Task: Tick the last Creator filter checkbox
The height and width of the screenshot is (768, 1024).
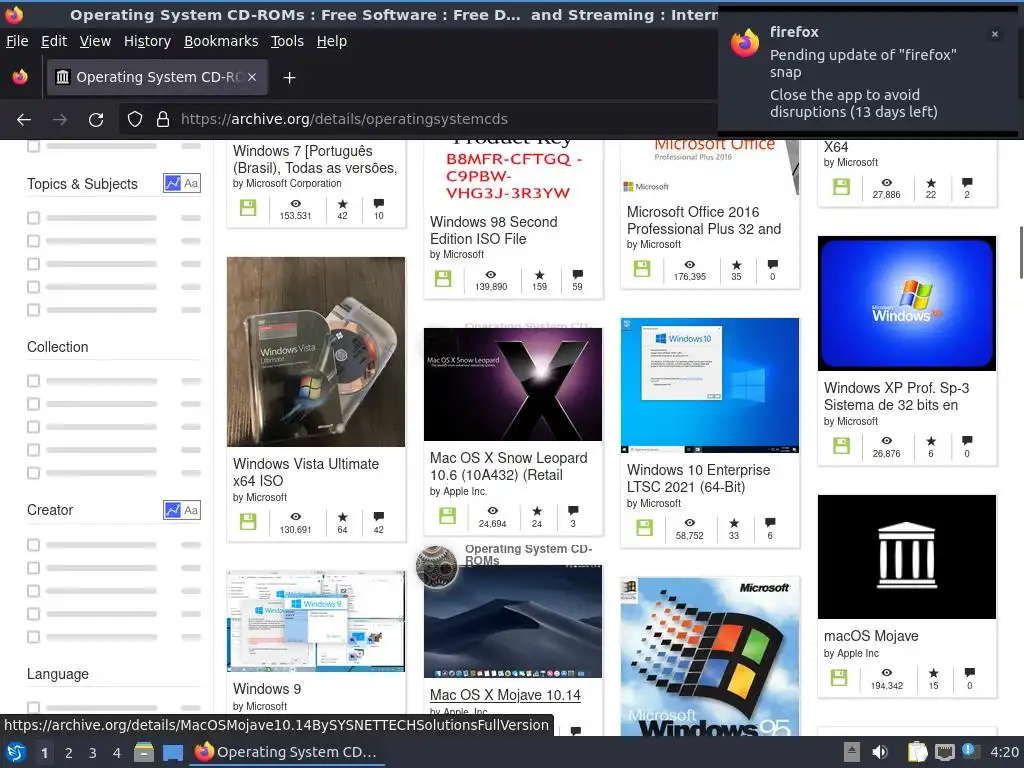Action: tap(33, 637)
